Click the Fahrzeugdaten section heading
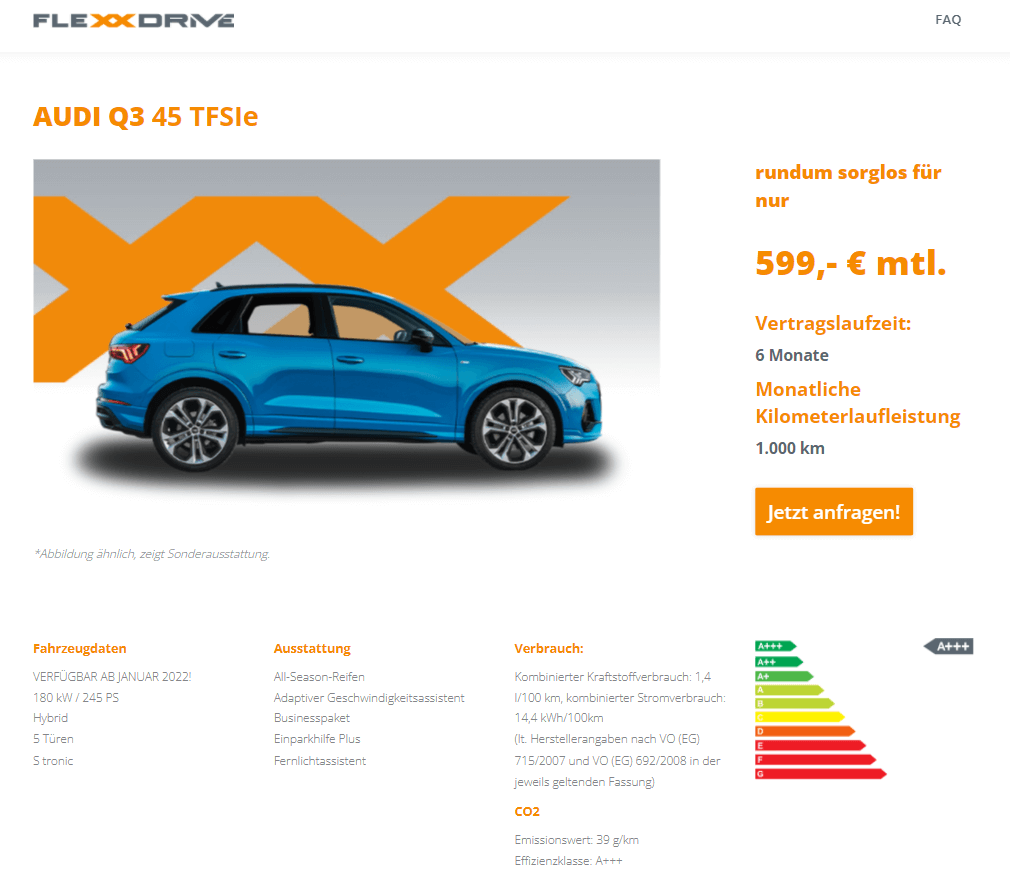This screenshot has width=1010, height=881. 80,649
